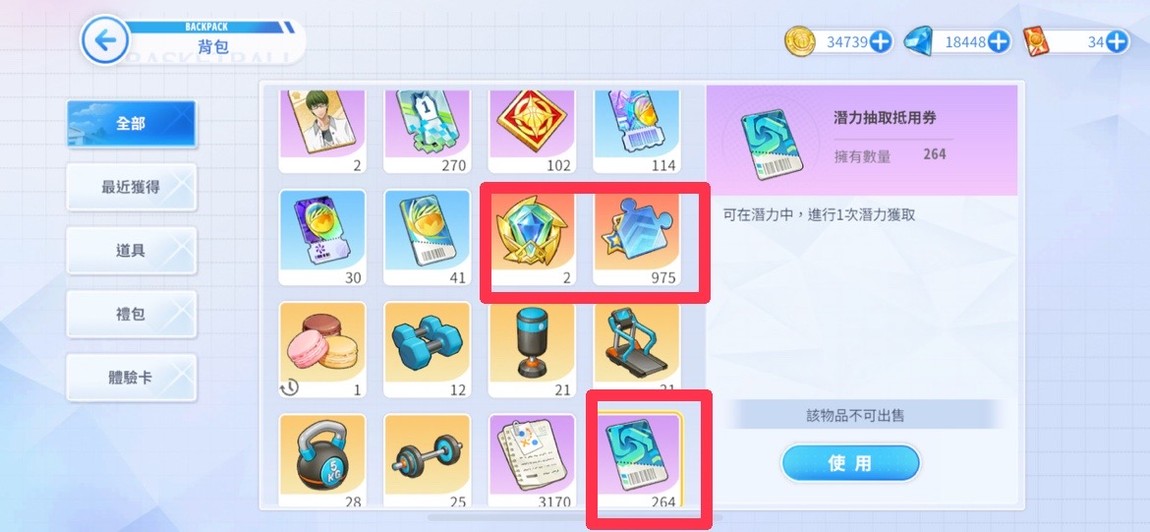Select the barbell item with count 25
This screenshot has width=1150, height=532.
pyautogui.click(x=427, y=461)
